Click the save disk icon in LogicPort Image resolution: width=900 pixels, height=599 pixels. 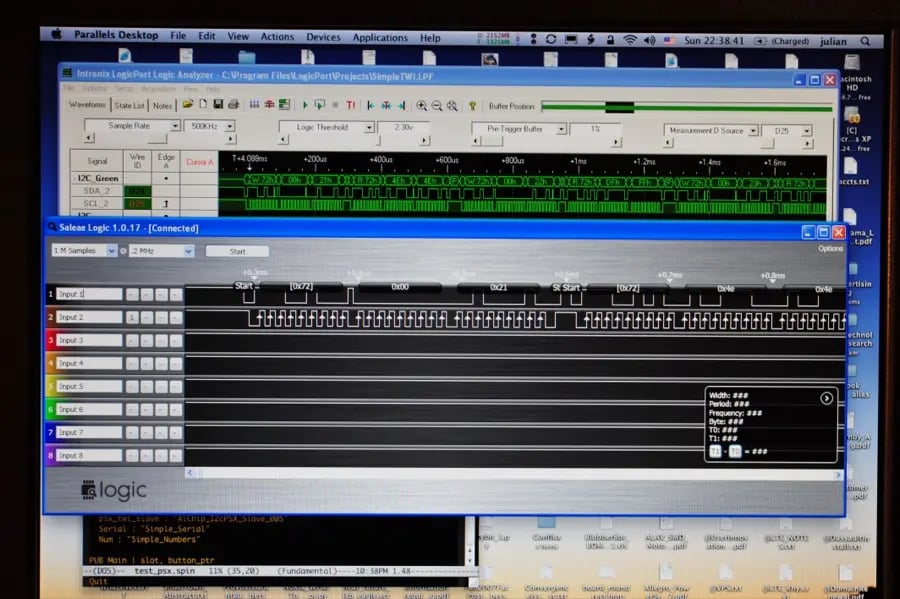tap(218, 104)
